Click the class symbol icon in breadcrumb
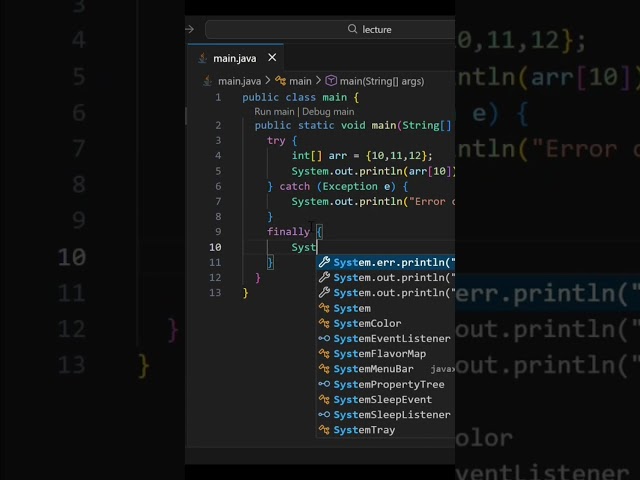The height and width of the screenshot is (480, 640). (280, 81)
